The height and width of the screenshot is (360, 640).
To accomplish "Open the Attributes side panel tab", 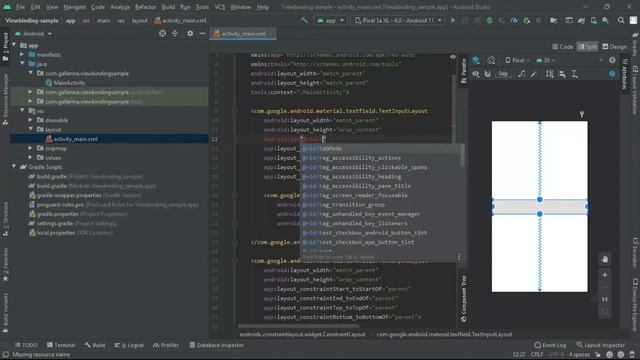I will tap(624, 73).
